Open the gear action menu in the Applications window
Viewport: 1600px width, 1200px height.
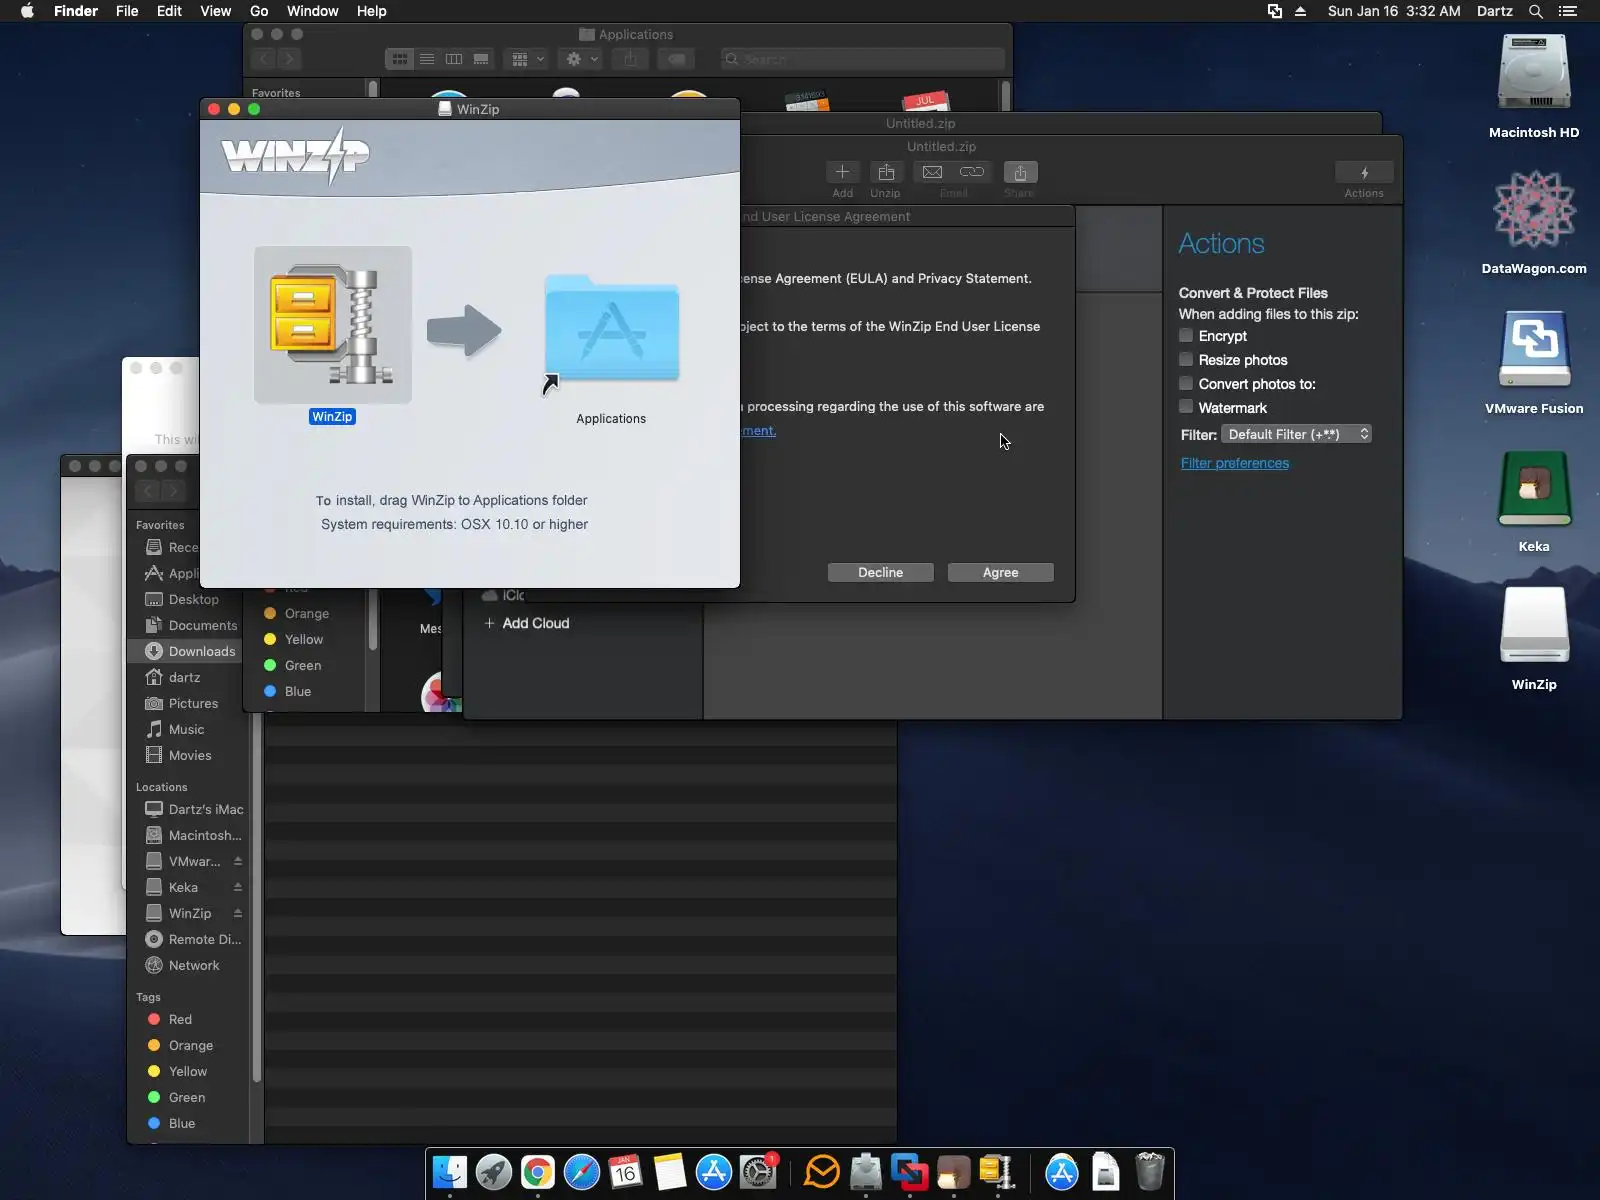tap(582, 59)
